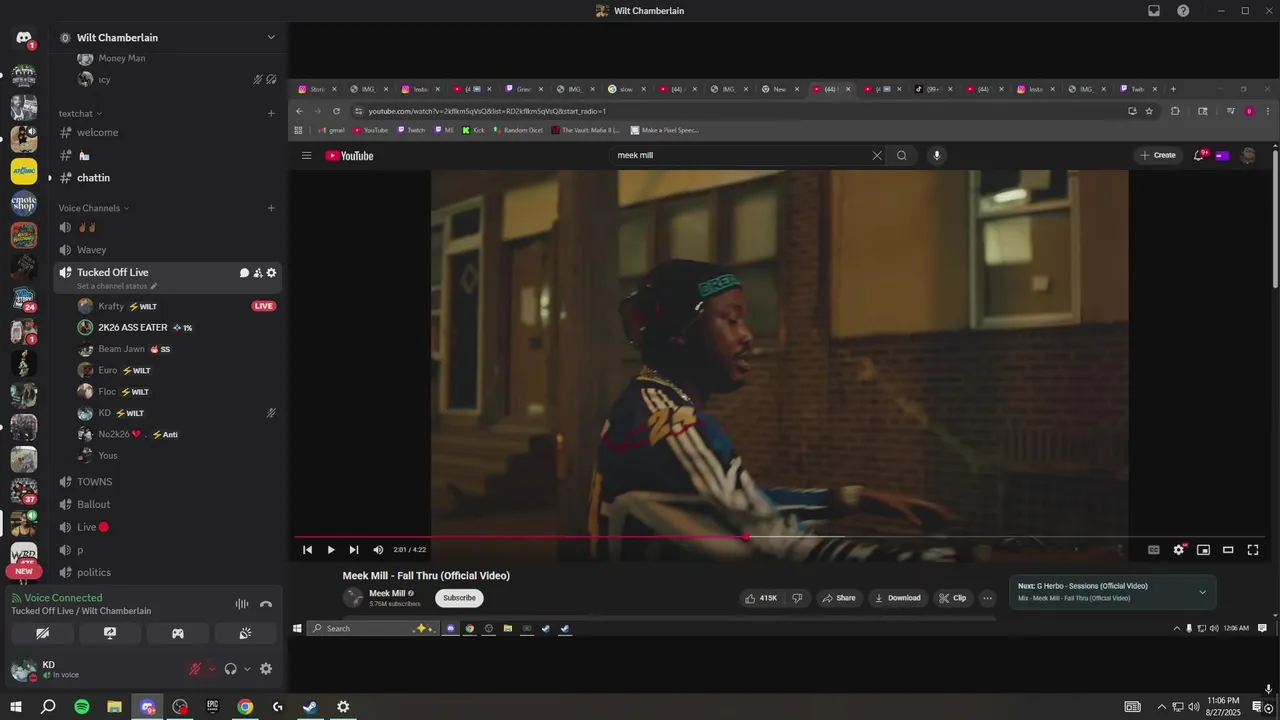Edit Tucked Off Live channel settings gear
The height and width of the screenshot is (720, 1280).
point(271,273)
